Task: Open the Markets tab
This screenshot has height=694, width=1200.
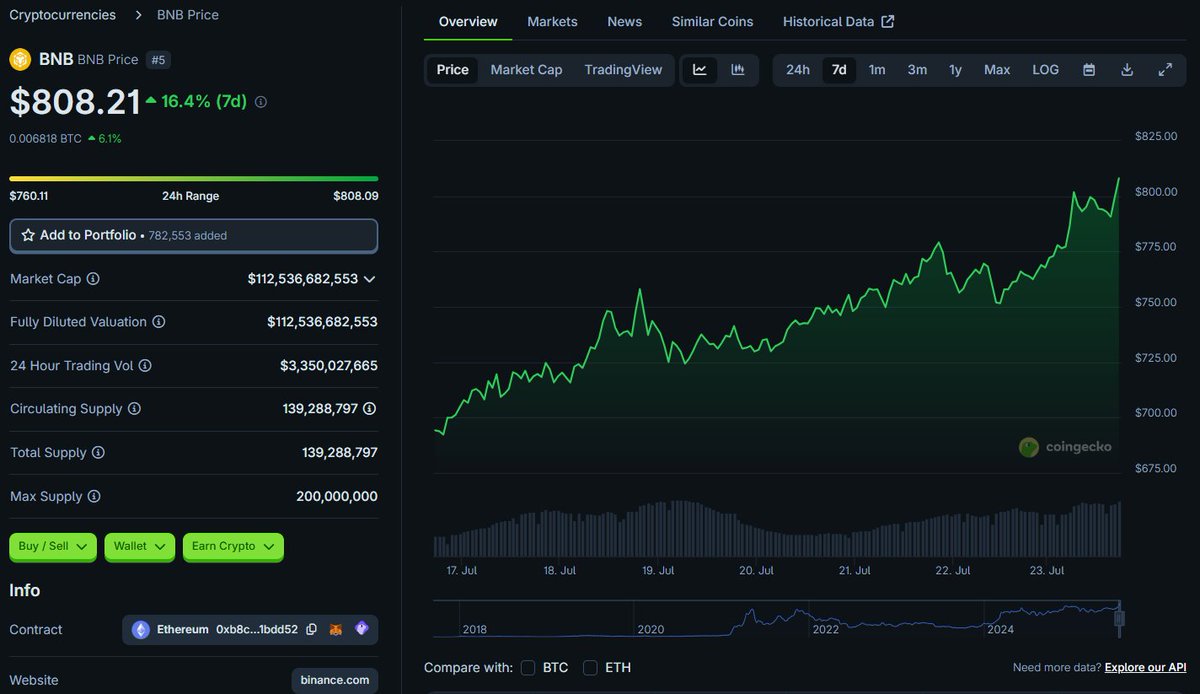Action: (x=552, y=21)
